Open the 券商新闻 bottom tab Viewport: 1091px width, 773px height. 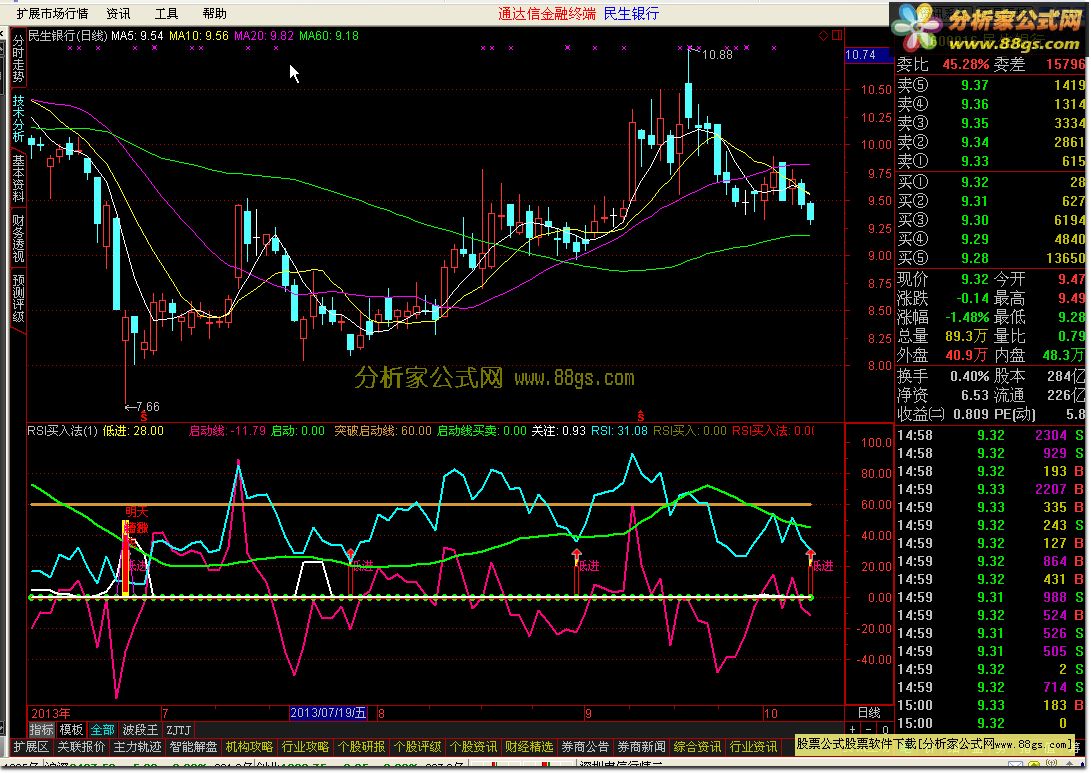click(x=641, y=747)
